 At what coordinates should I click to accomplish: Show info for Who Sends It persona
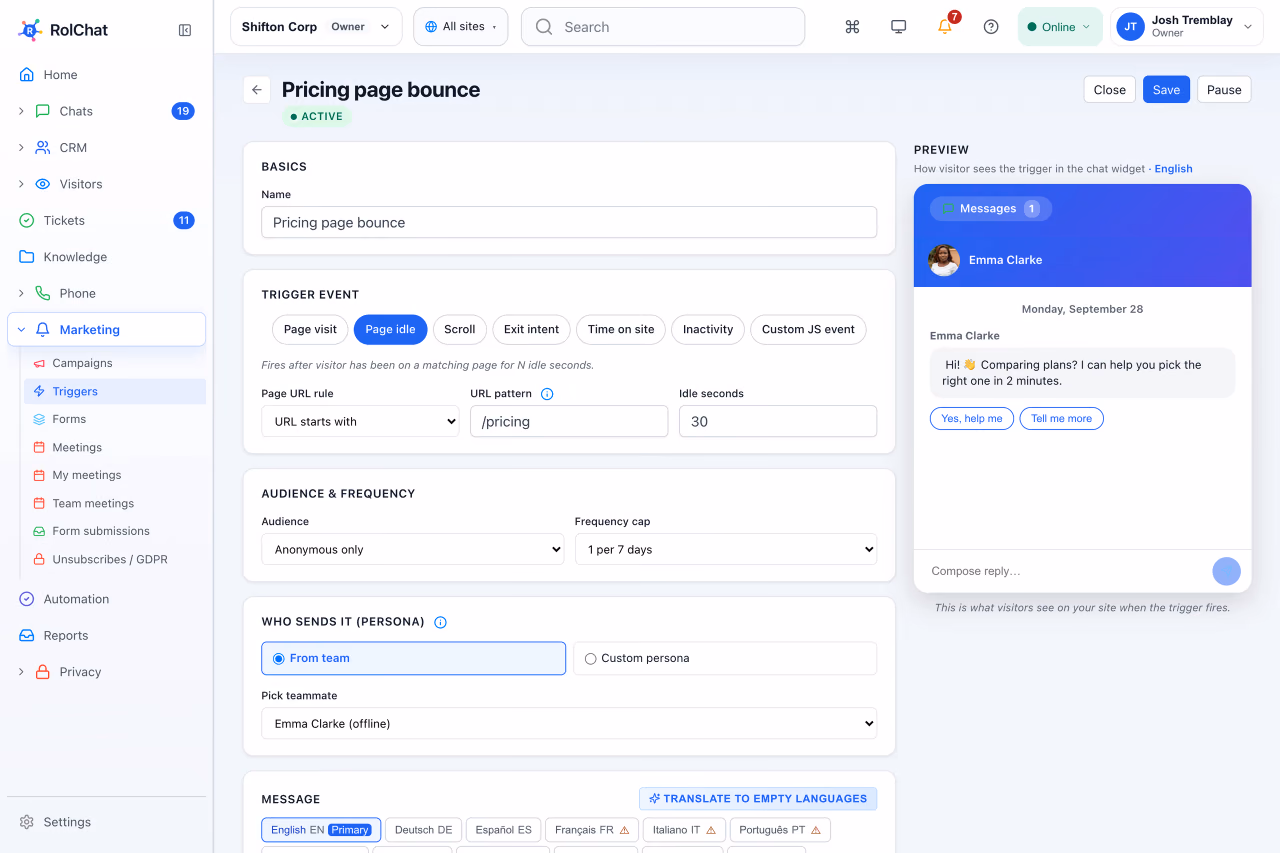pyautogui.click(x=440, y=622)
